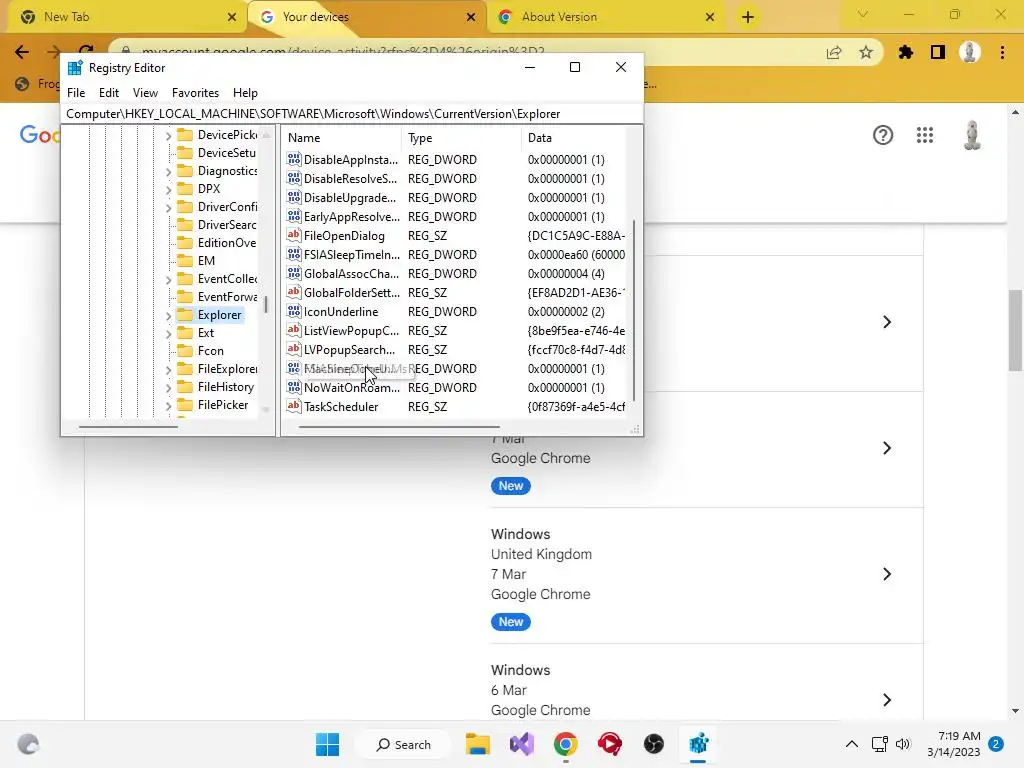Select the LVPopupSearch... value row
The height and width of the screenshot is (768, 1024).
point(456,349)
